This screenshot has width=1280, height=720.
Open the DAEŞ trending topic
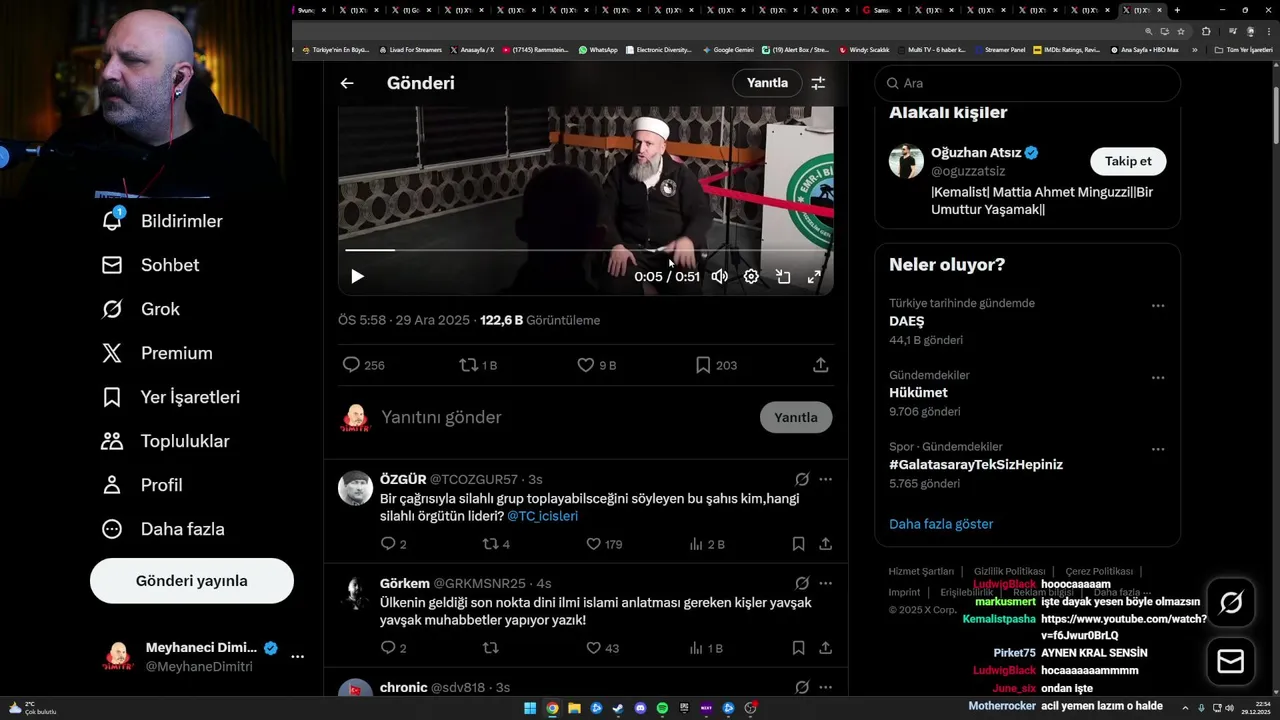point(906,321)
